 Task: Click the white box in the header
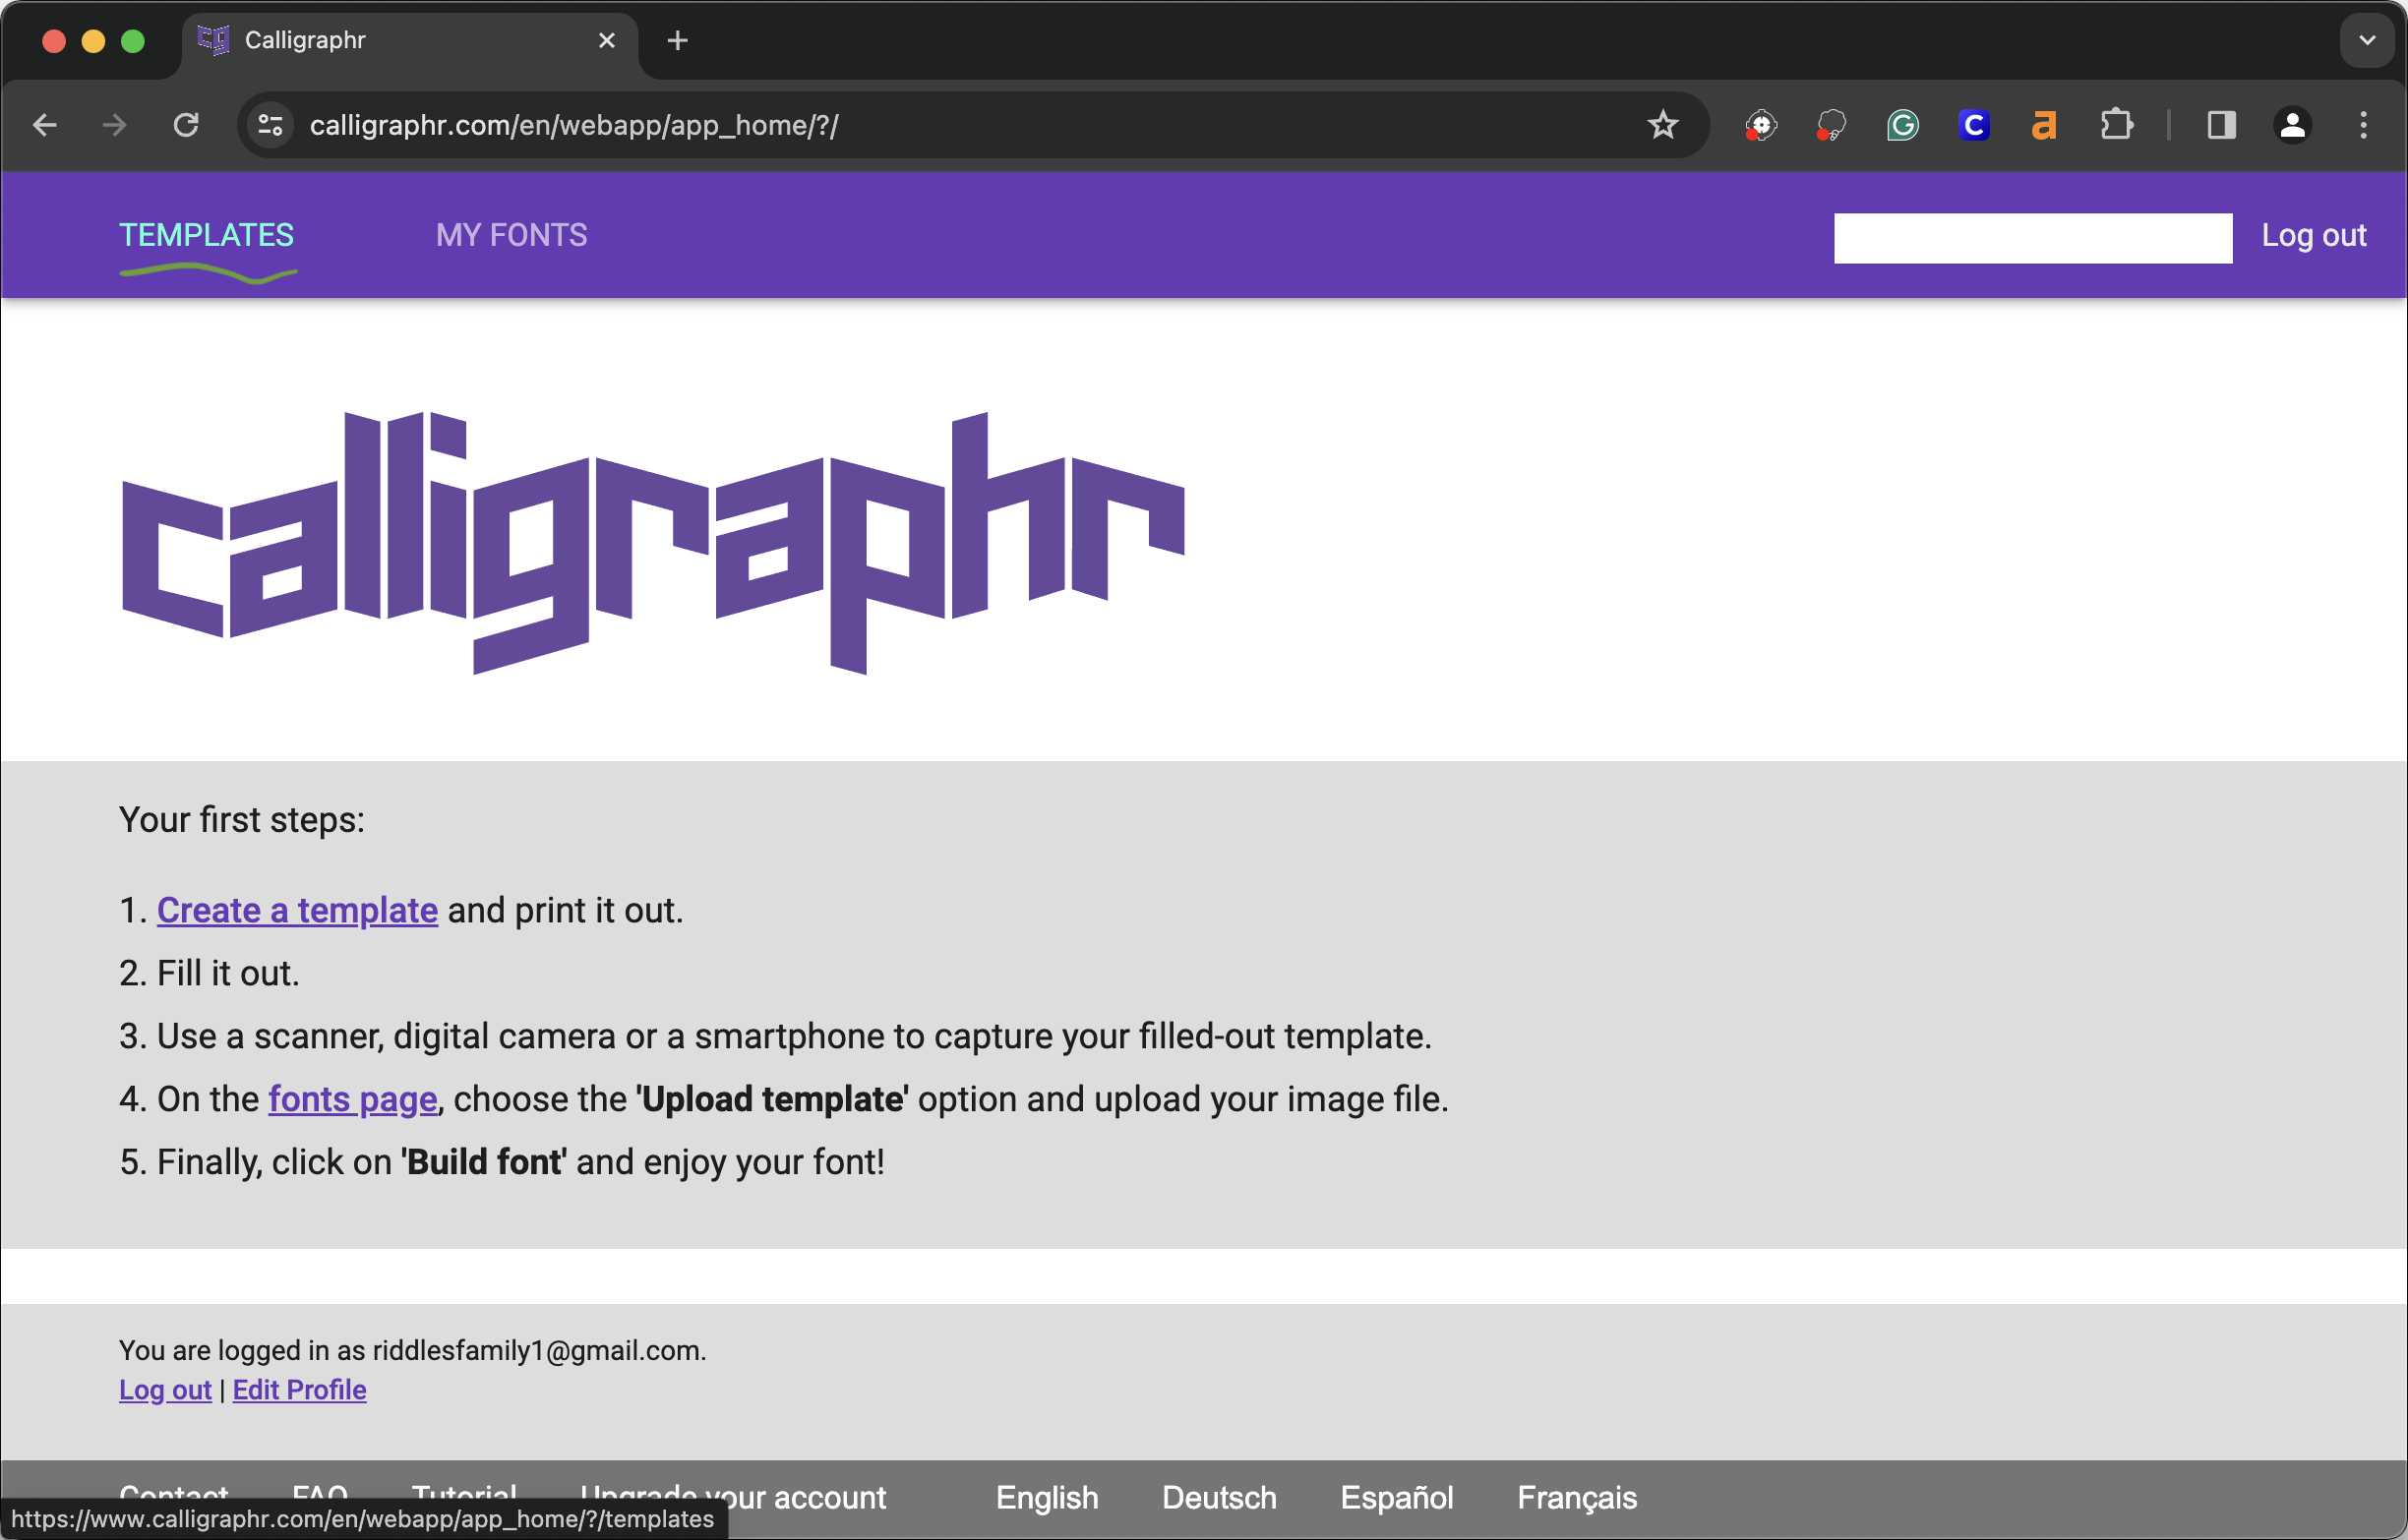pyautogui.click(x=2033, y=238)
